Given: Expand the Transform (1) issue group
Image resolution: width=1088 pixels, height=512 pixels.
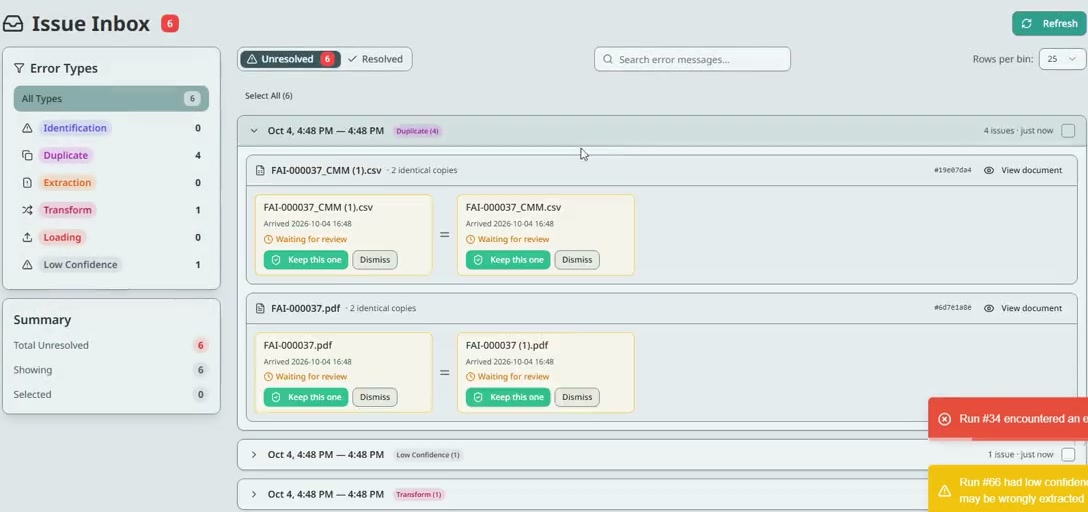Looking at the screenshot, I should tap(254, 494).
